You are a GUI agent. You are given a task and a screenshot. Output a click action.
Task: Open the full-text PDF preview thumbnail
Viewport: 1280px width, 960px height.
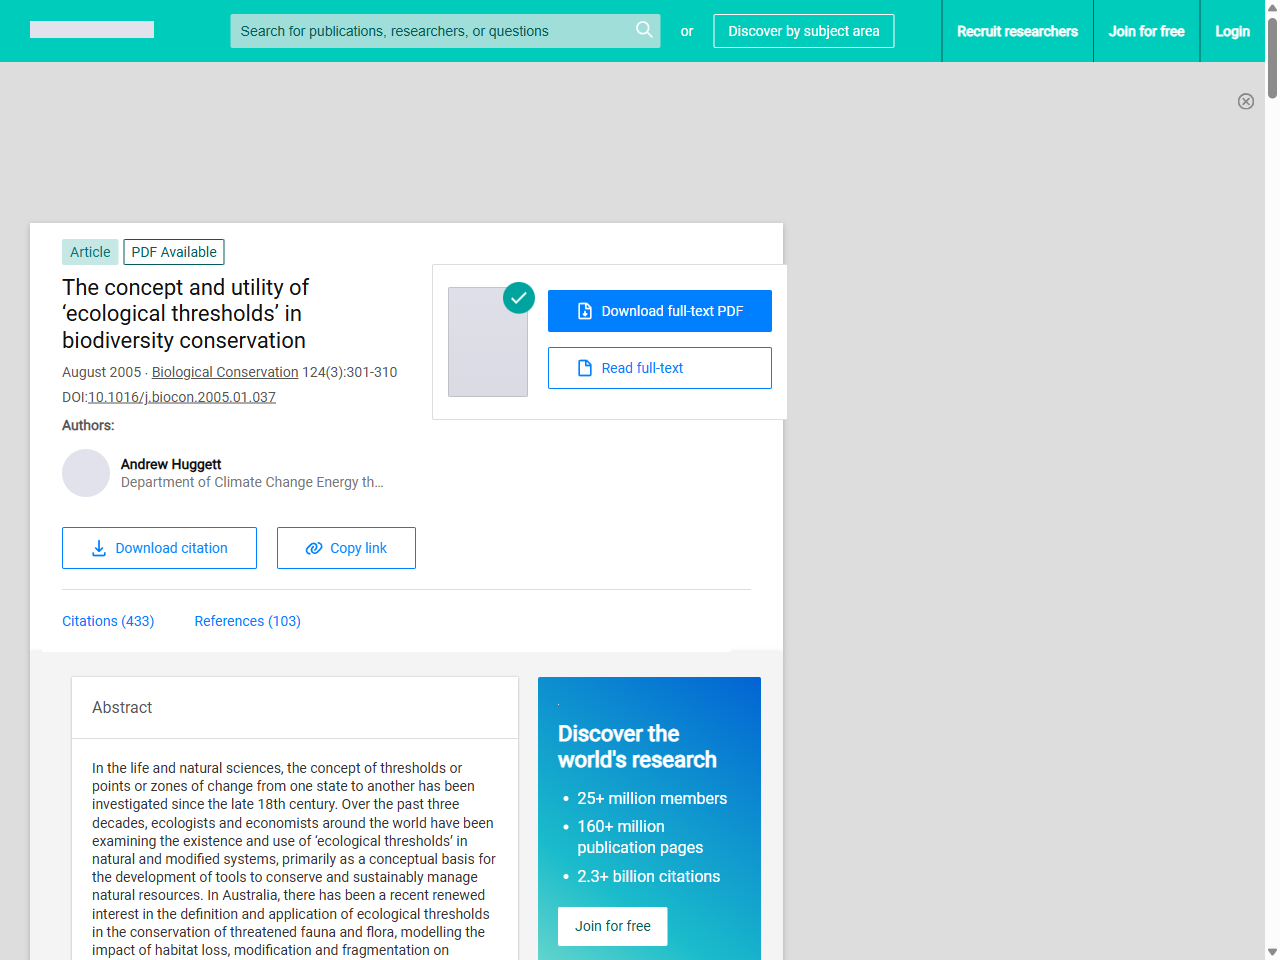(488, 342)
